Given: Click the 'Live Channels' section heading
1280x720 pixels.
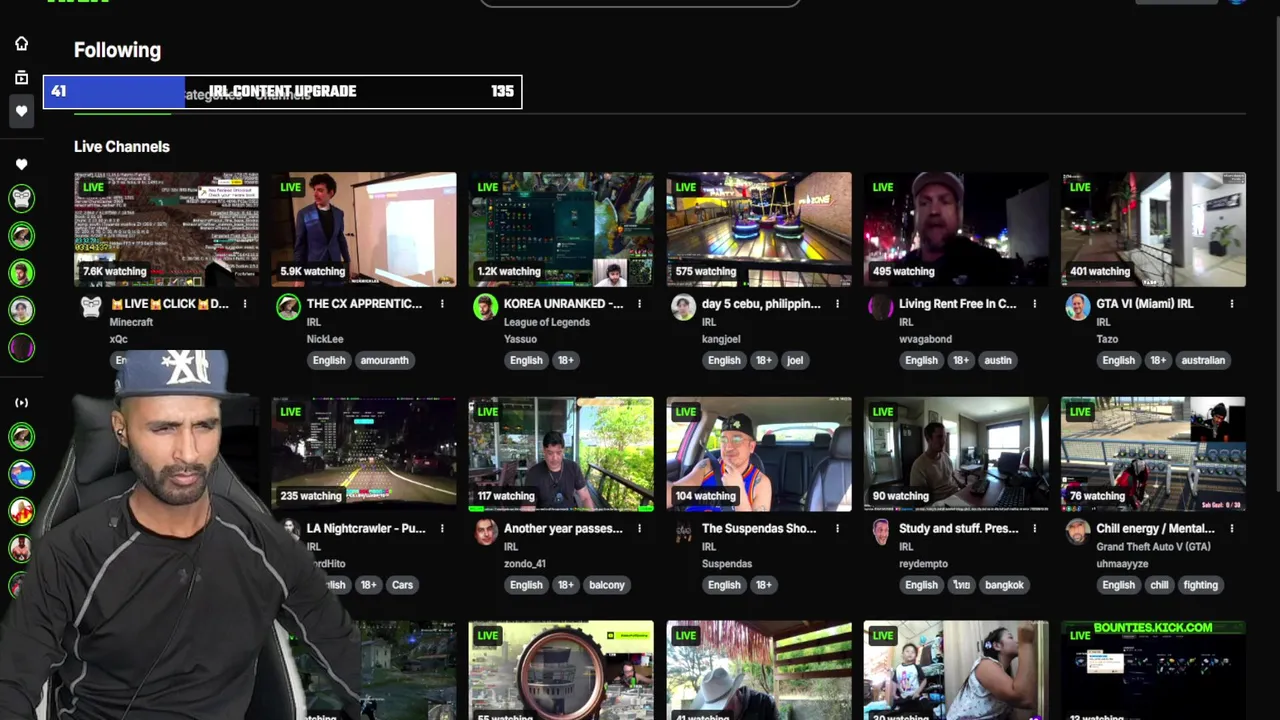Looking at the screenshot, I should (x=122, y=147).
